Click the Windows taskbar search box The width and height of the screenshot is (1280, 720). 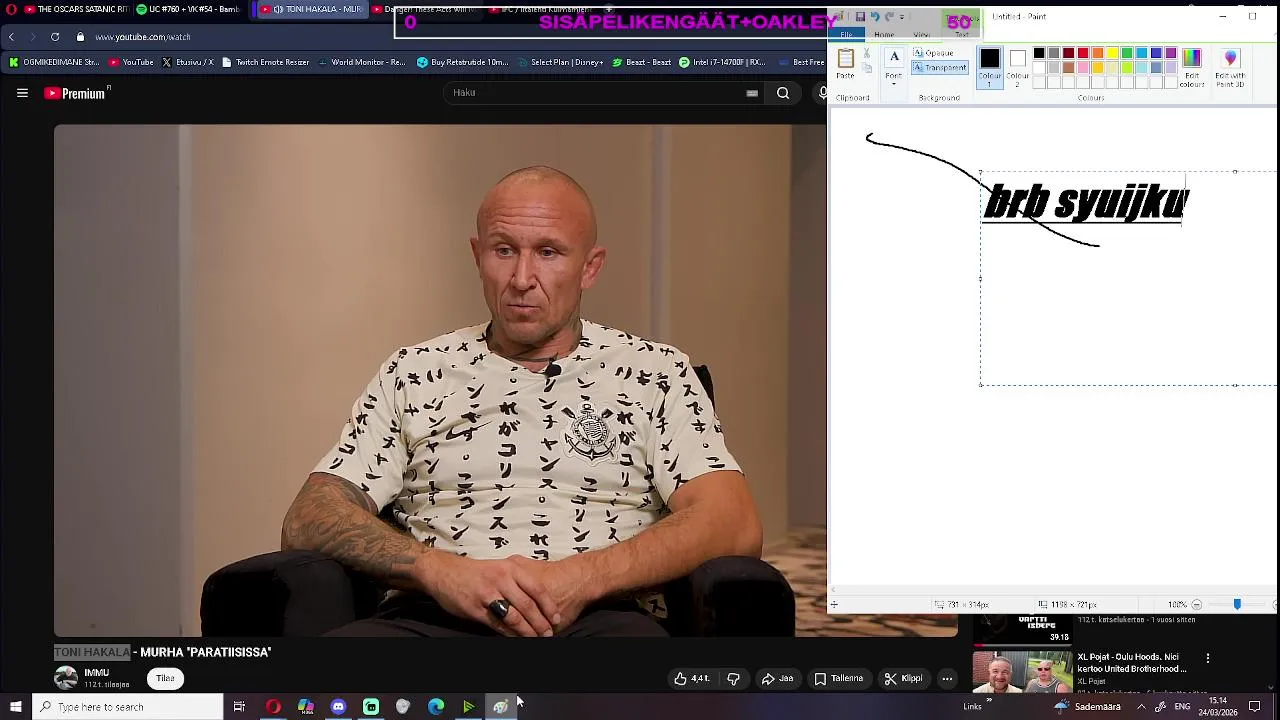pyautogui.click(x=126, y=707)
